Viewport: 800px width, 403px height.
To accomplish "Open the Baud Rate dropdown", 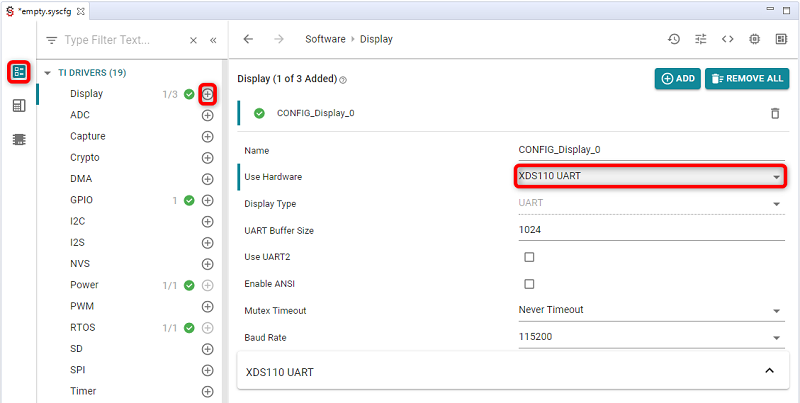I will [x=648, y=337].
